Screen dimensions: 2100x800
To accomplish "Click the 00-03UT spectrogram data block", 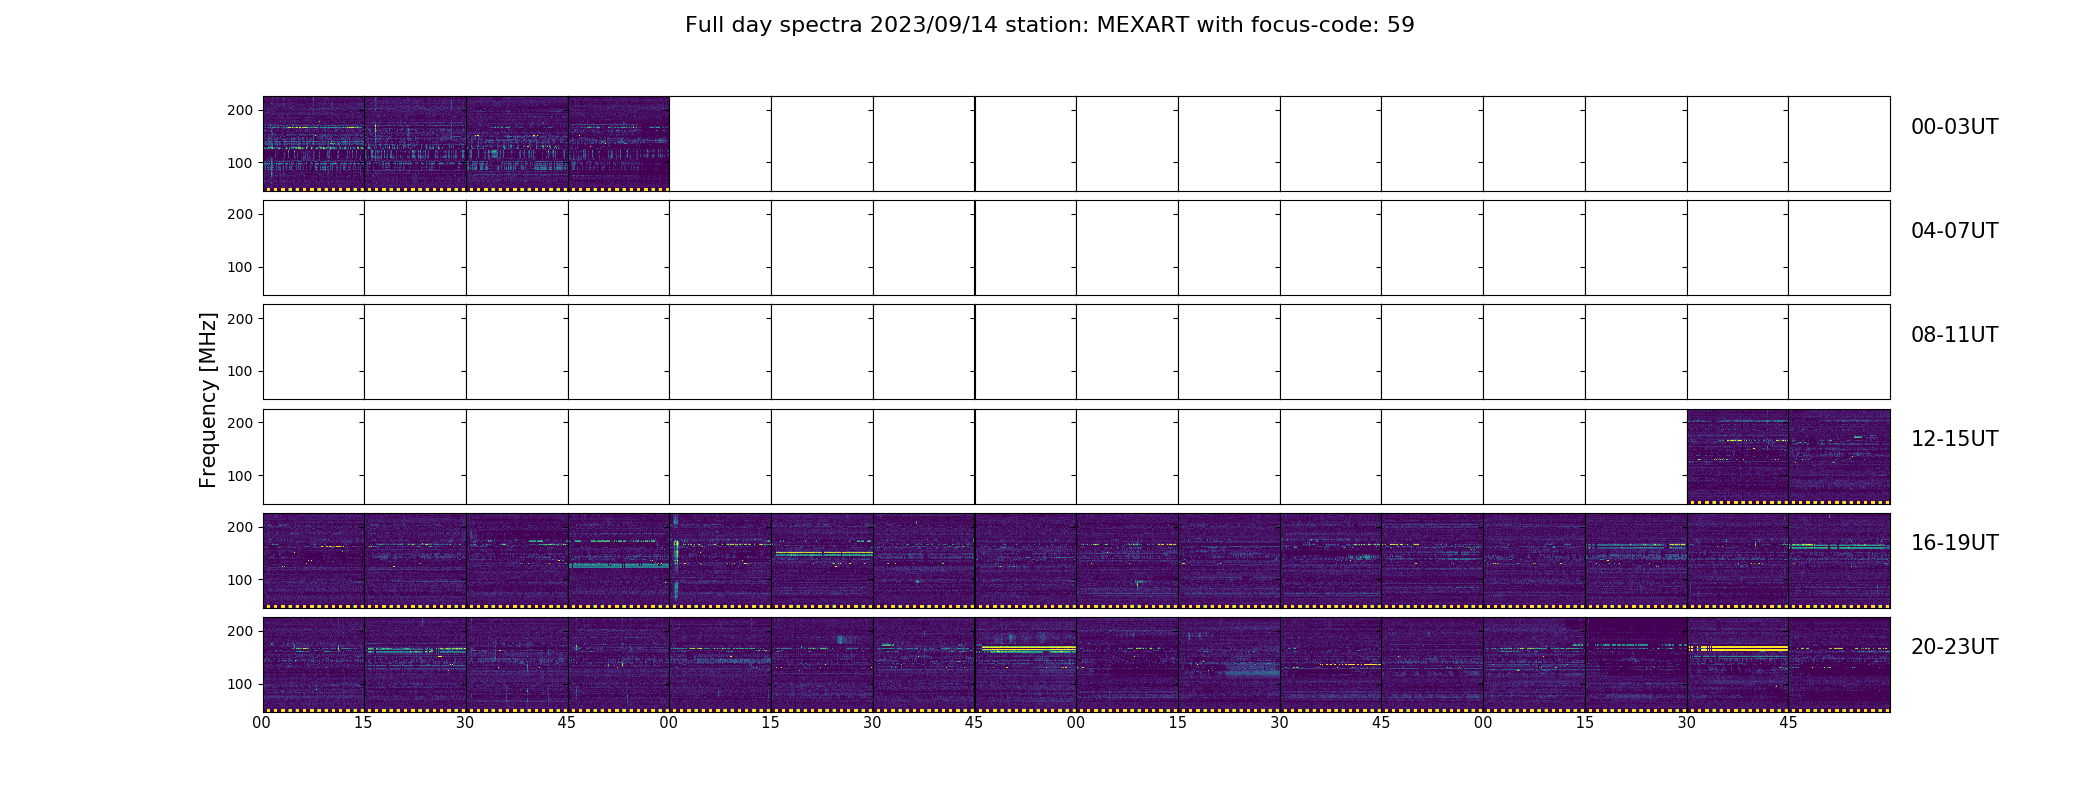I will tap(466, 144).
